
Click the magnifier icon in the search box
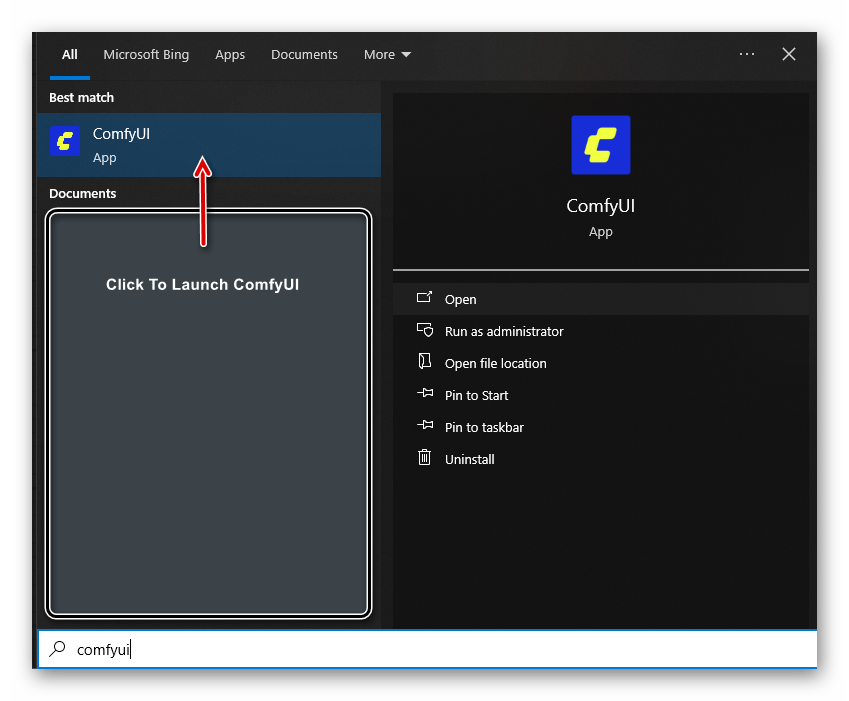[59, 649]
